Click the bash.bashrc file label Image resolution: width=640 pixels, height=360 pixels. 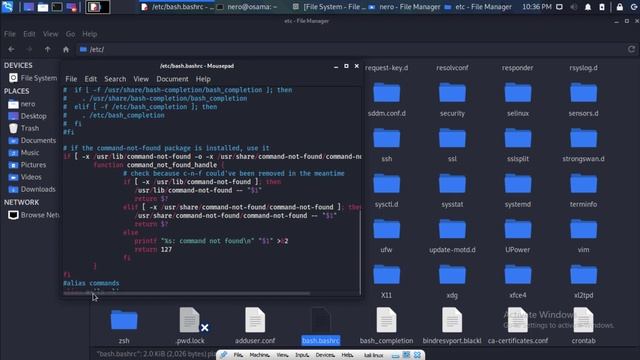(x=321, y=340)
